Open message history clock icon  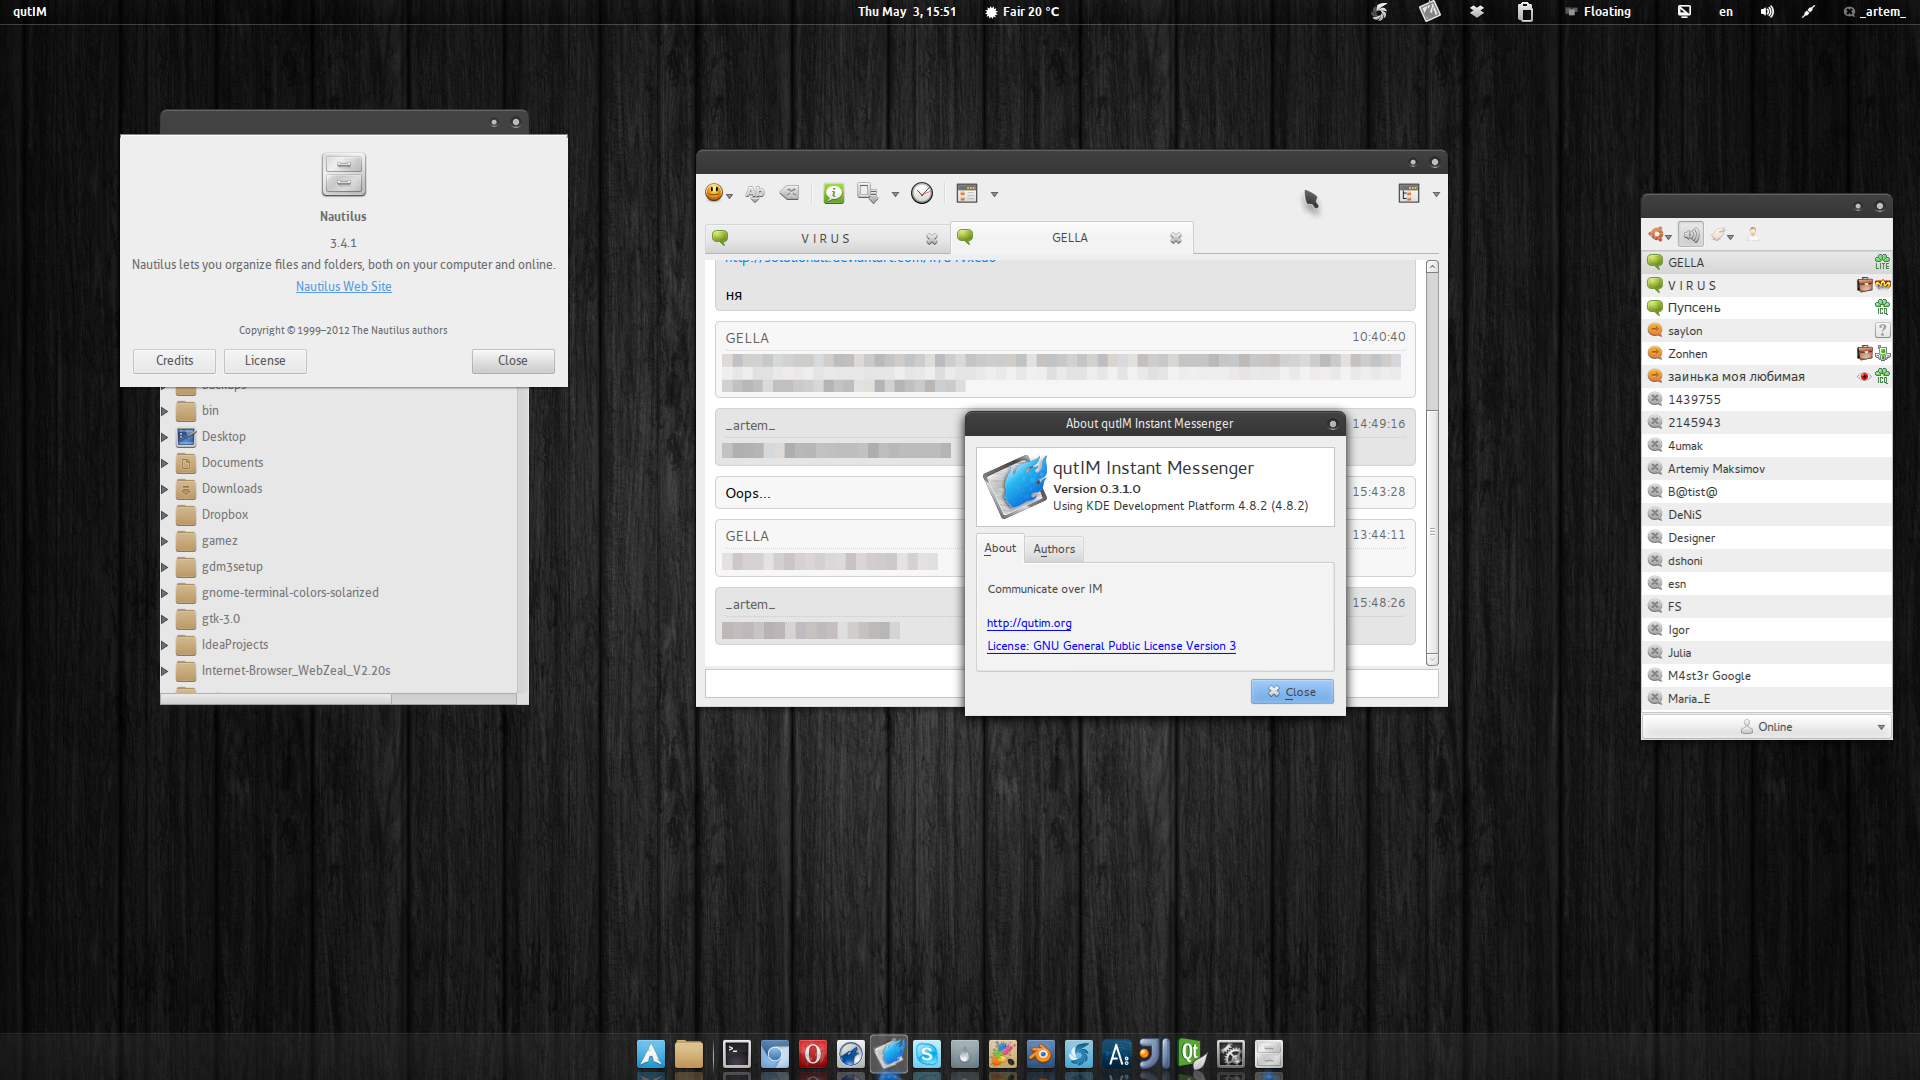(x=922, y=193)
